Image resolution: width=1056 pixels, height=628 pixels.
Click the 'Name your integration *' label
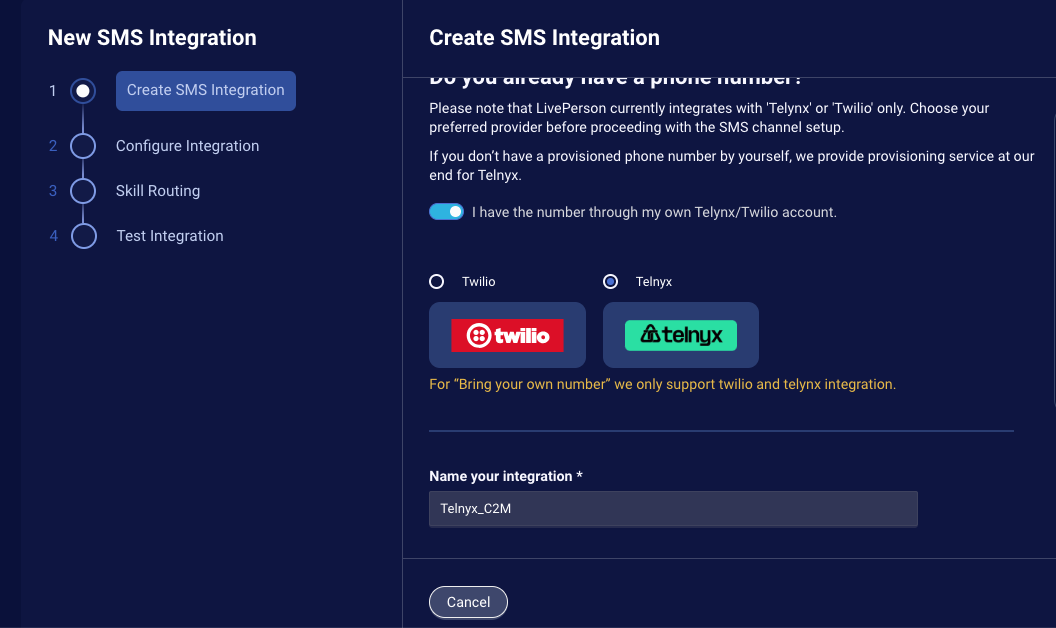coord(506,476)
